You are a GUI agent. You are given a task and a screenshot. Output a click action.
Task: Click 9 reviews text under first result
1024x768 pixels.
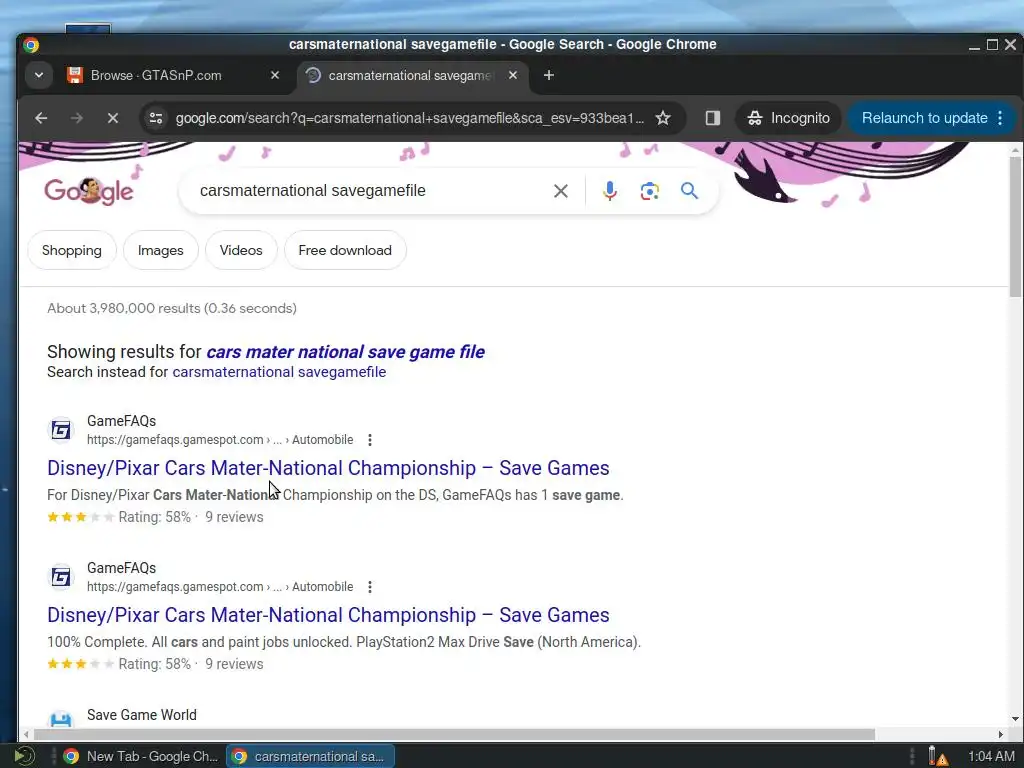234,517
